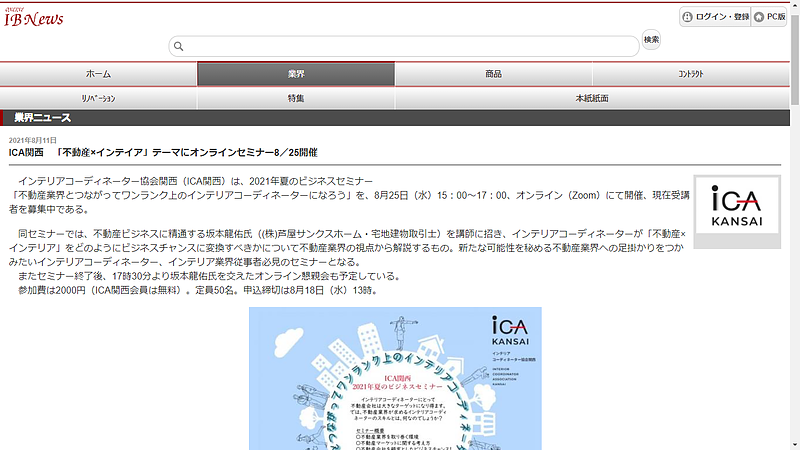Switch to the コントラクト tab
Image resolution: width=800 pixels, height=450 pixels.
click(690, 74)
